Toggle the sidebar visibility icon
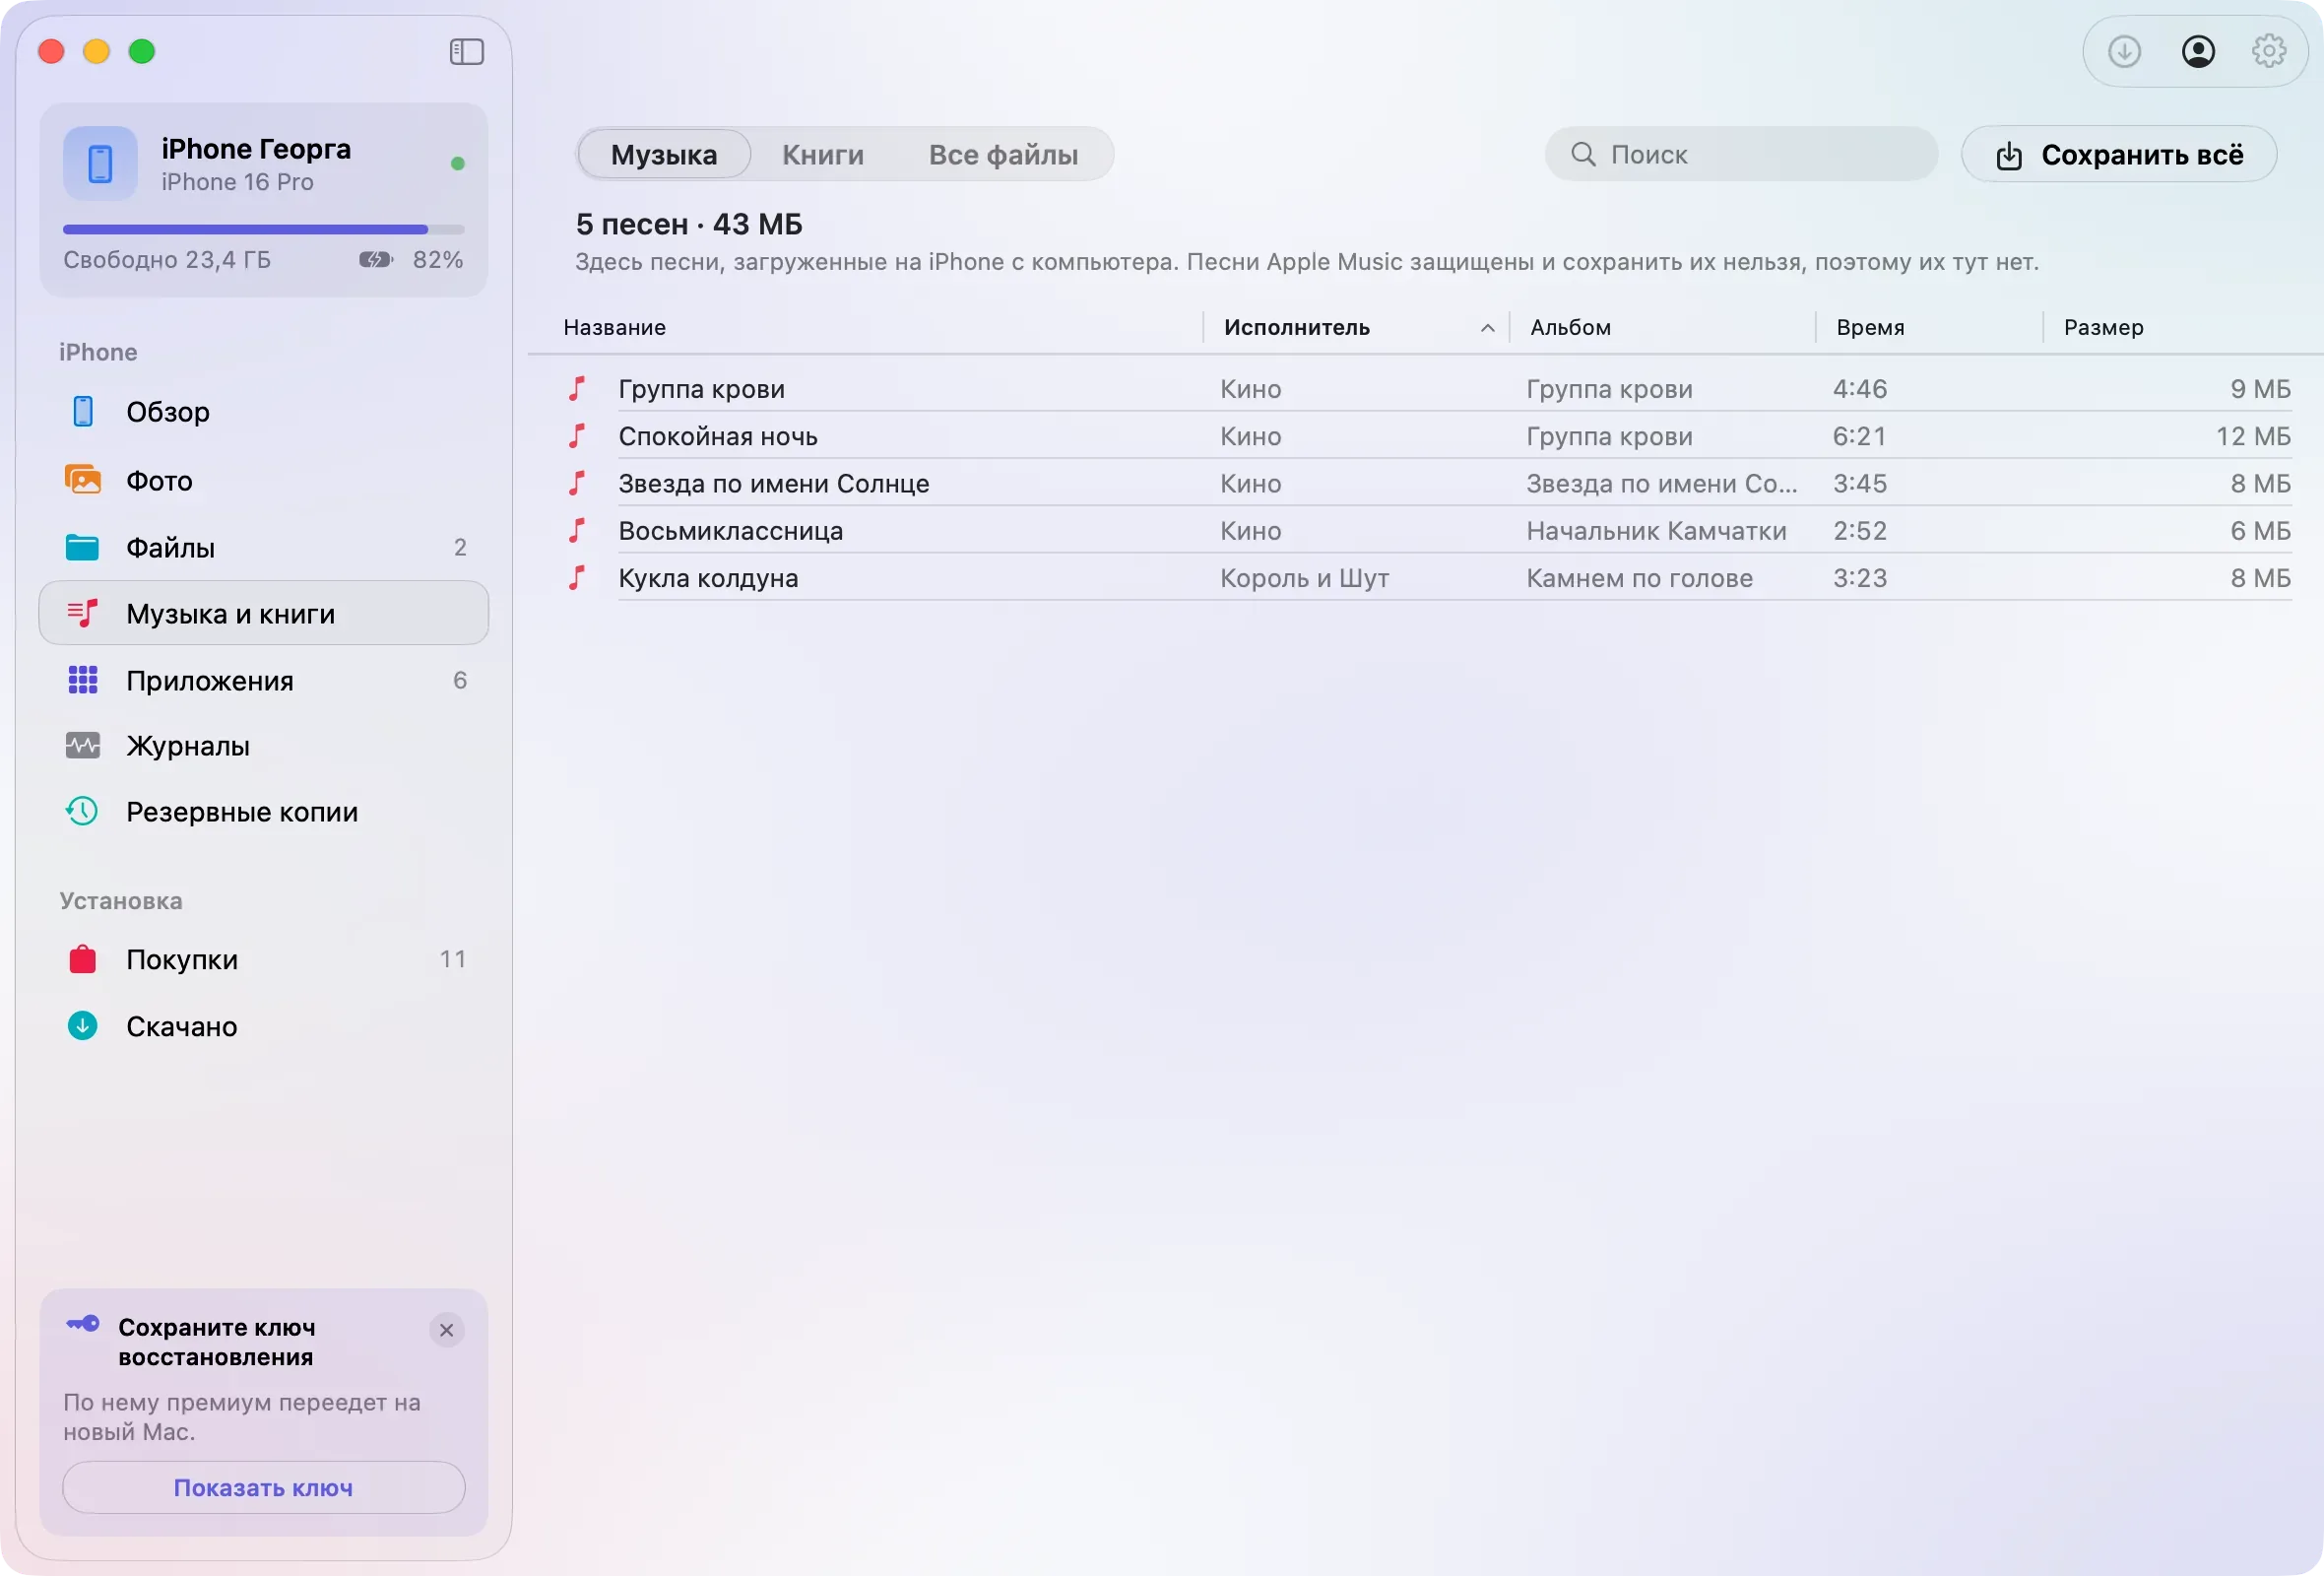The width and height of the screenshot is (2324, 1576). point(466,51)
